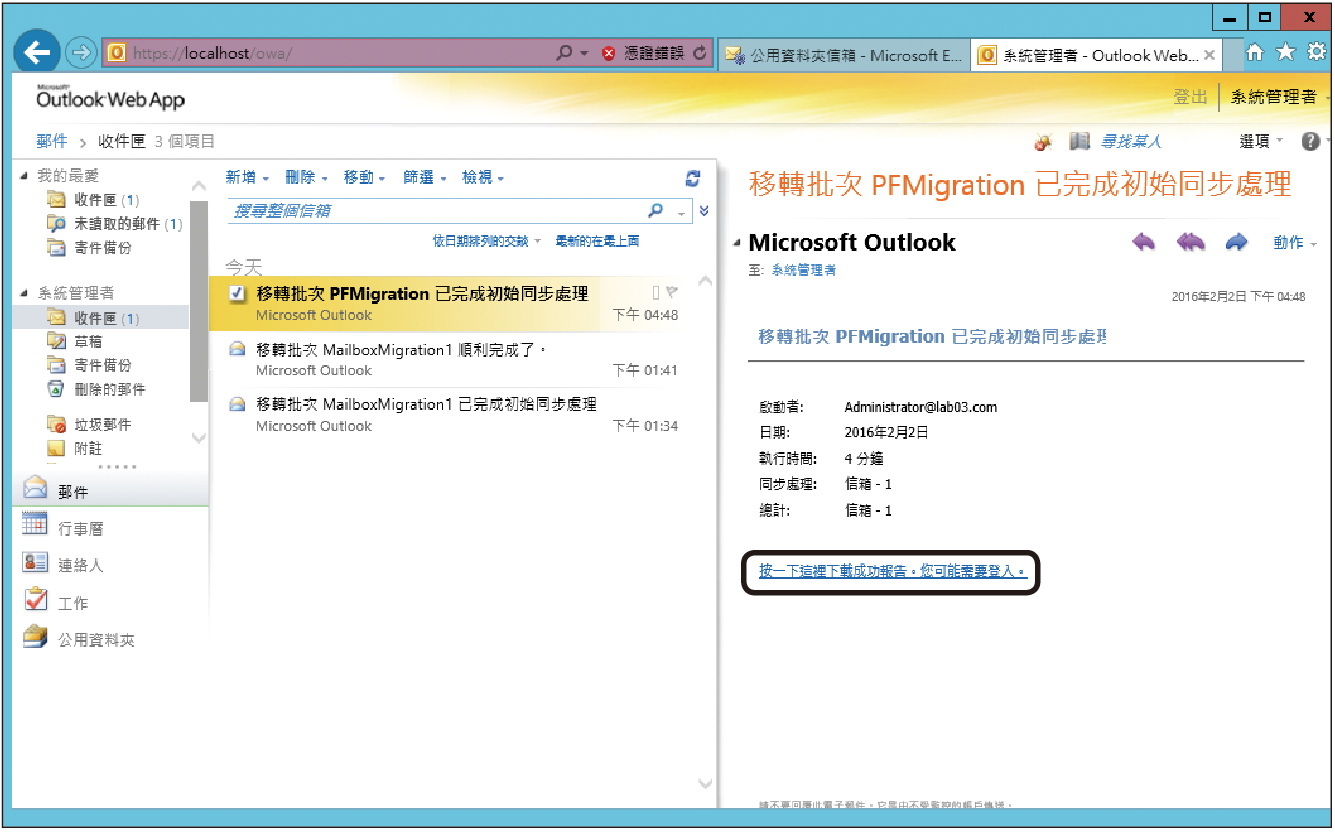The width and height of the screenshot is (1335, 832).
Task: Close the 系統管理者 Outlook Web tab
Action: point(1210,55)
